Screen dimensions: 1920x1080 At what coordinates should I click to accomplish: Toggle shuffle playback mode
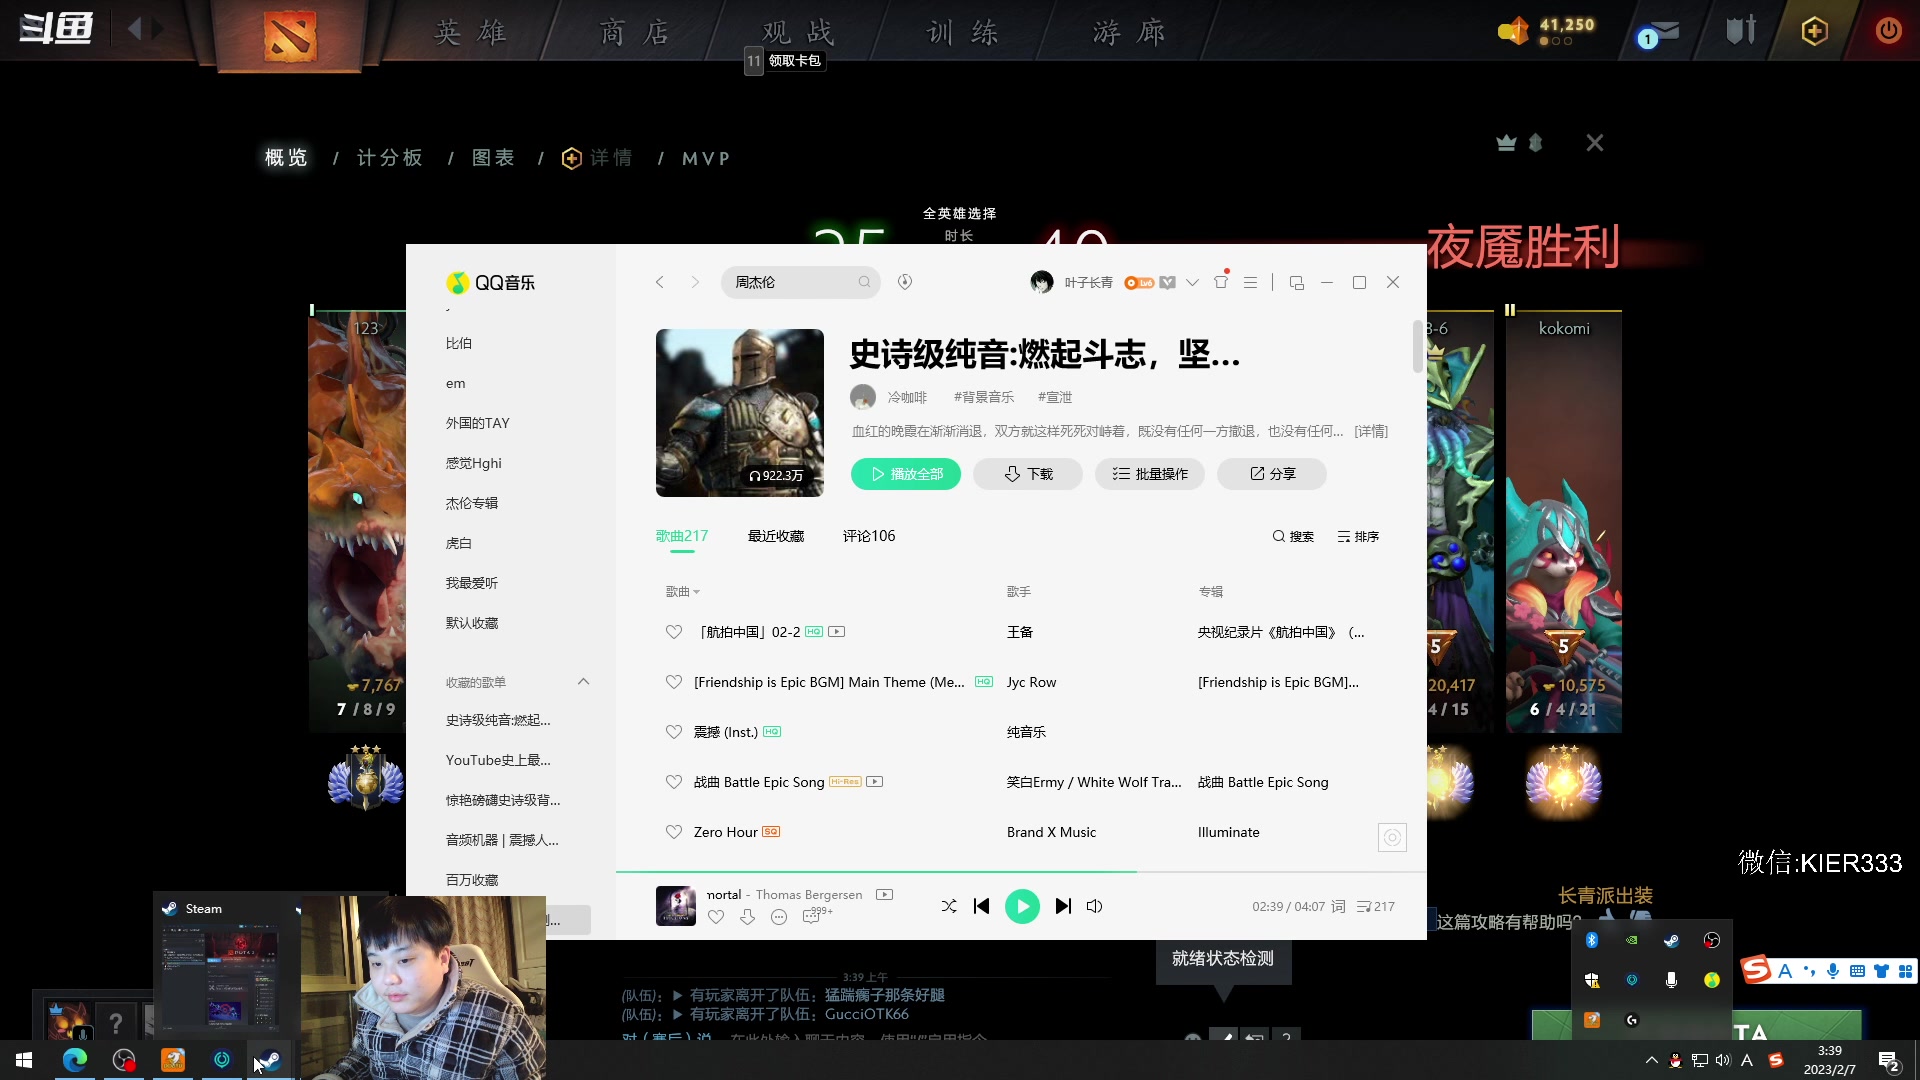pyautogui.click(x=948, y=906)
